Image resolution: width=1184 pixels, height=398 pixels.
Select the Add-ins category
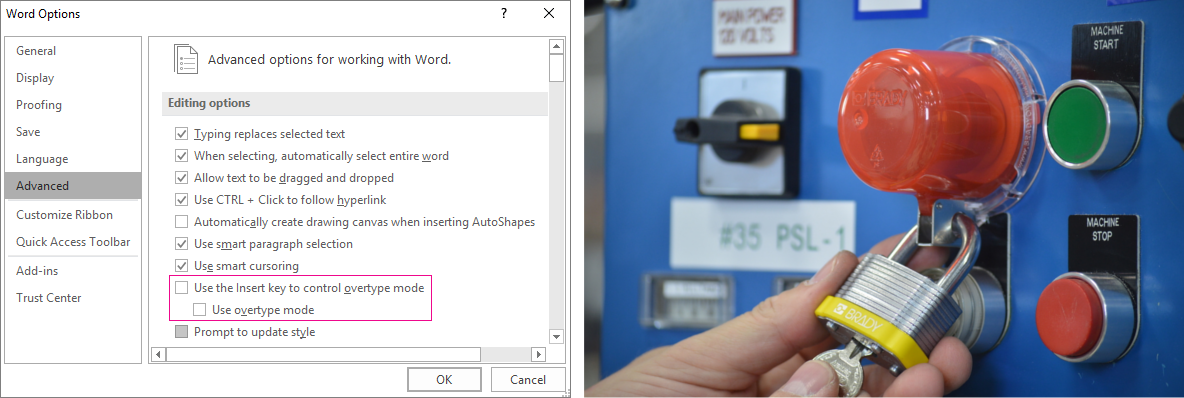pos(72,270)
